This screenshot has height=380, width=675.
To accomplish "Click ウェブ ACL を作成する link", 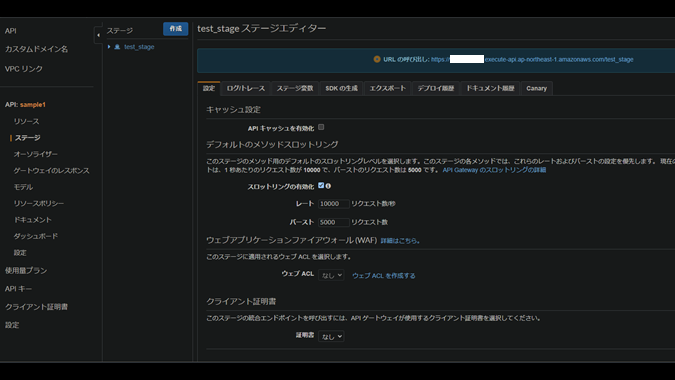I will click(384, 275).
